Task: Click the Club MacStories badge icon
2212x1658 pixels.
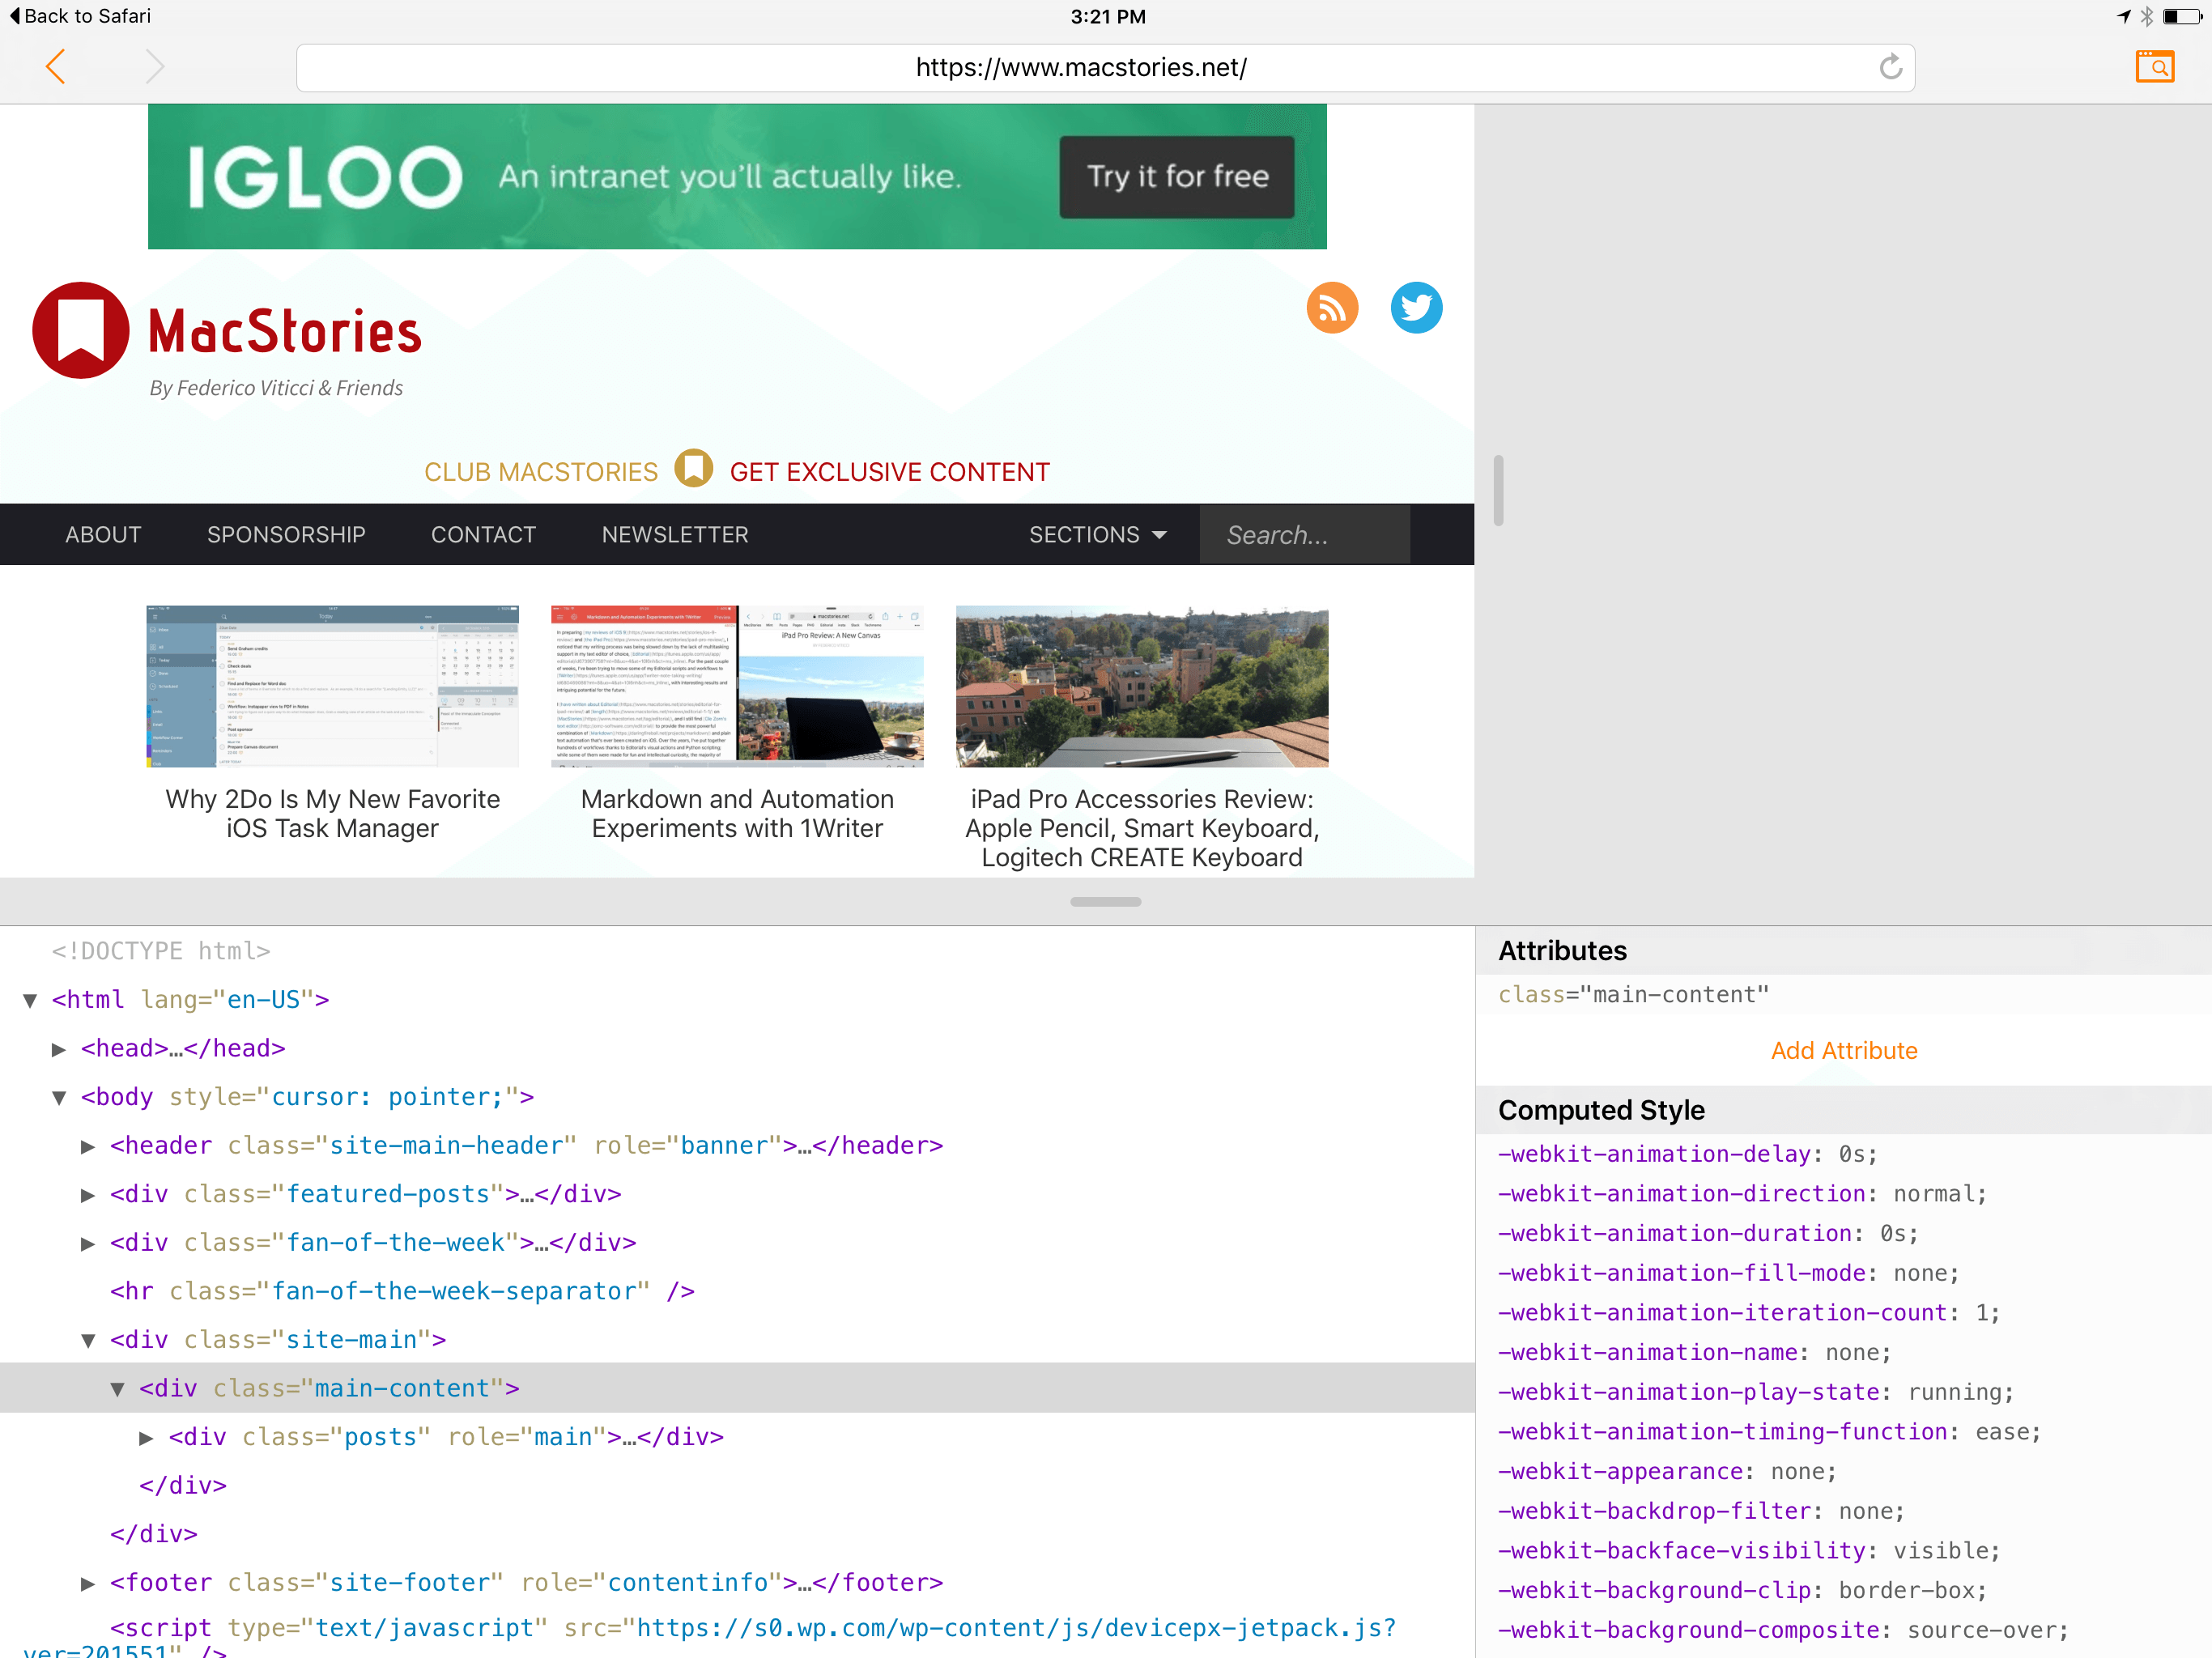Action: click(x=693, y=468)
